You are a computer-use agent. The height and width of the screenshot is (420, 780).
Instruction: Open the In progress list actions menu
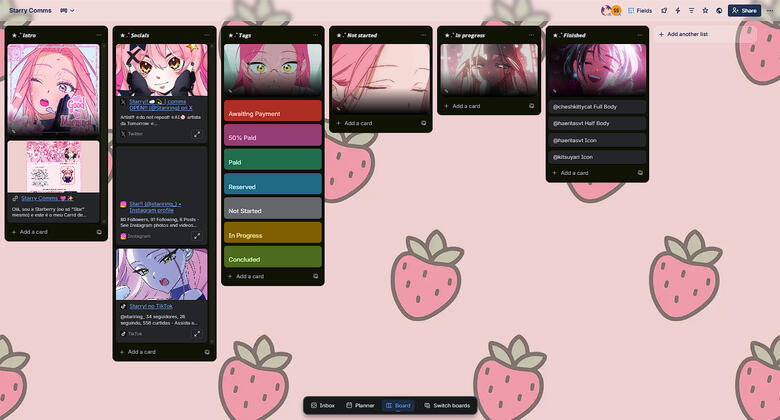(531, 35)
